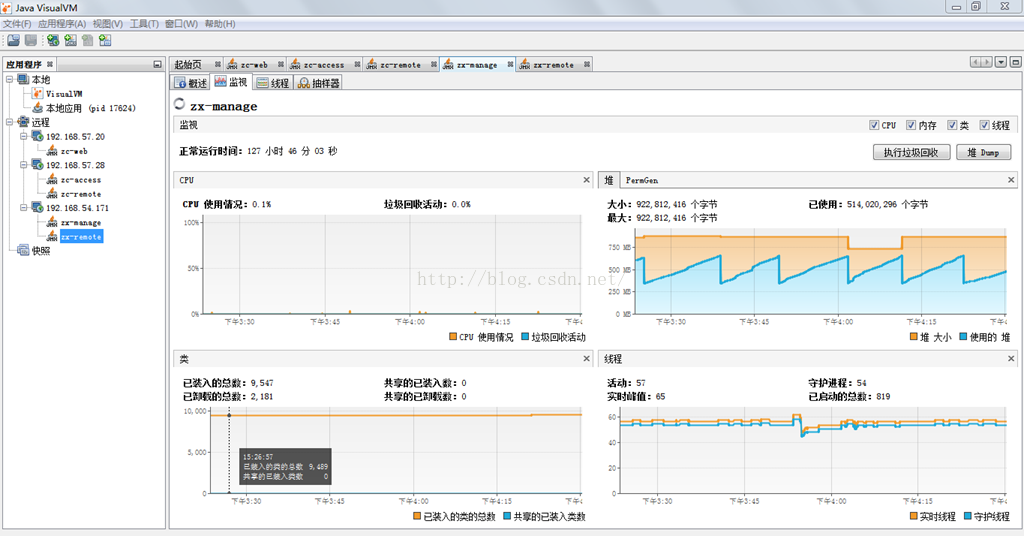Image resolution: width=1024 pixels, height=536 pixels.
Task: Open the 线程 threads subtab
Action: tap(273, 83)
